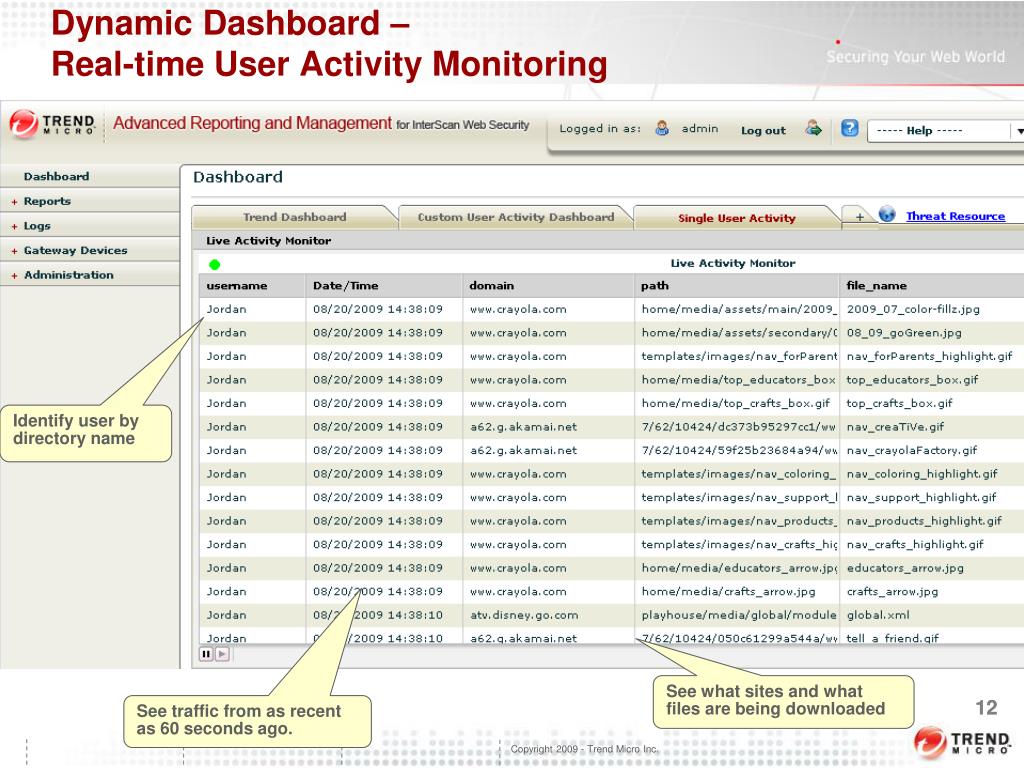The height and width of the screenshot is (768, 1024).
Task: Sort by the username column header
Action: tap(252, 285)
